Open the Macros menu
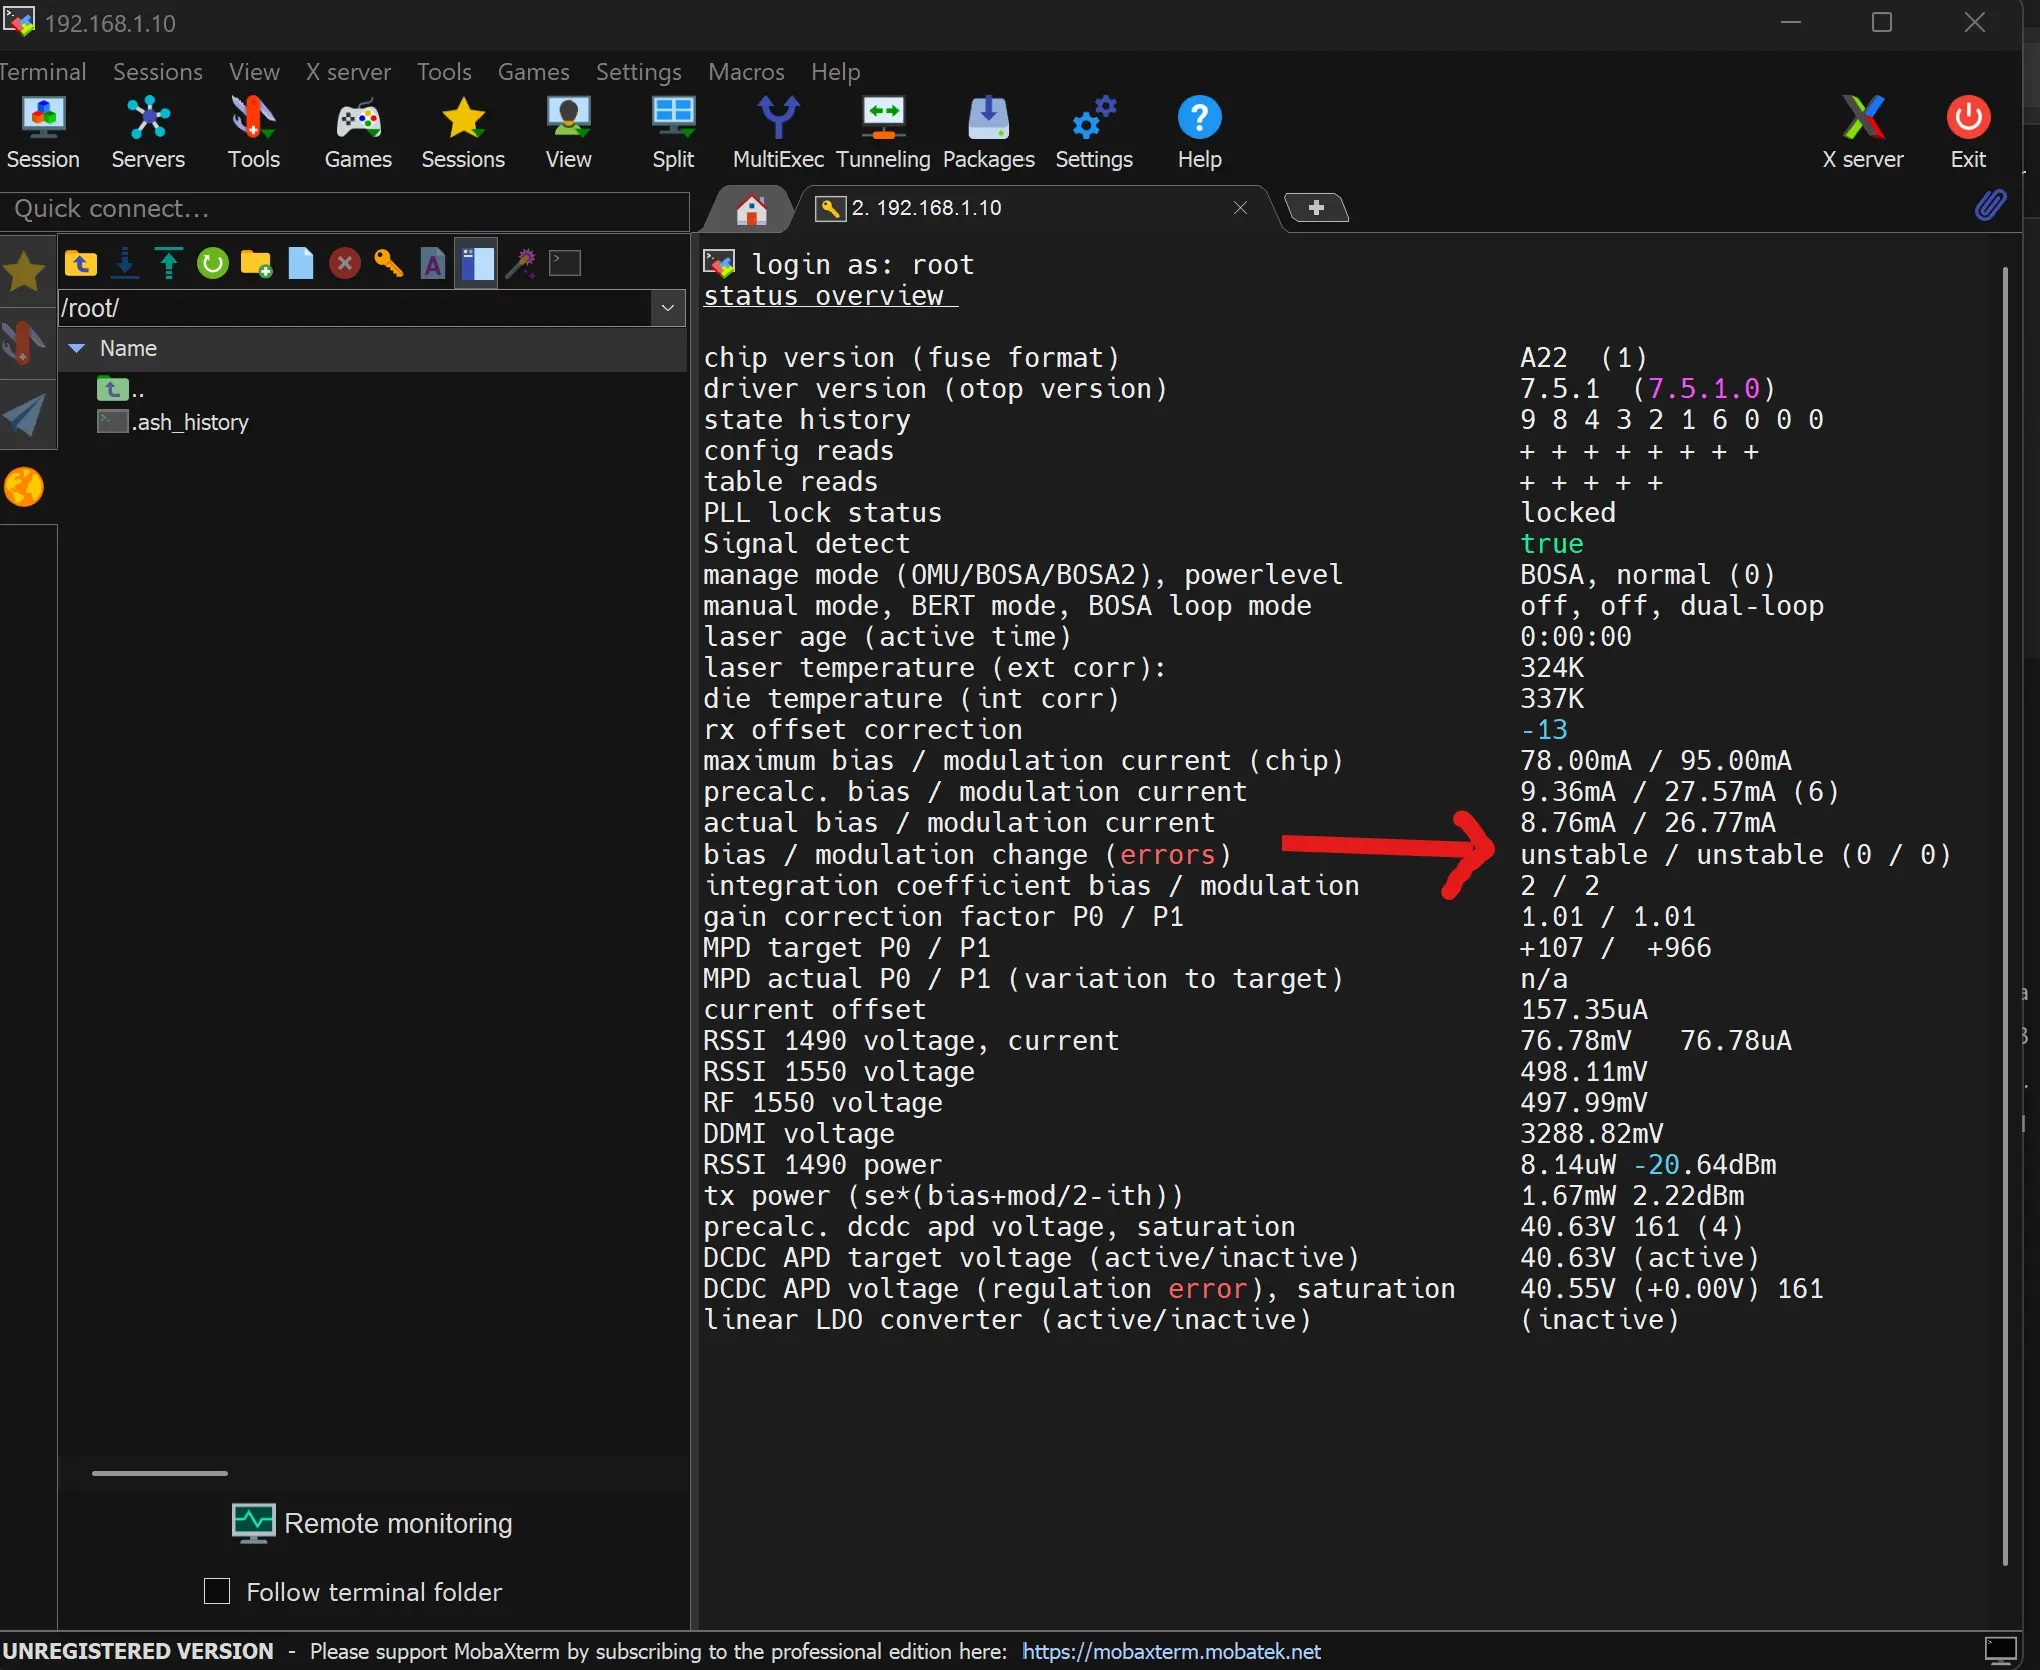Screen dimensions: 2040x1670 (x=747, y=72)
